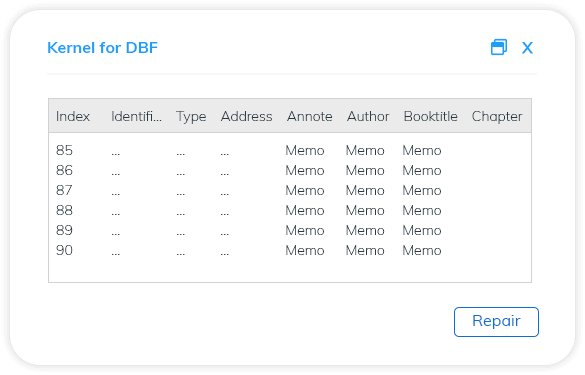Click the Repair button
The image size is (585, 375).
point(496,322)
